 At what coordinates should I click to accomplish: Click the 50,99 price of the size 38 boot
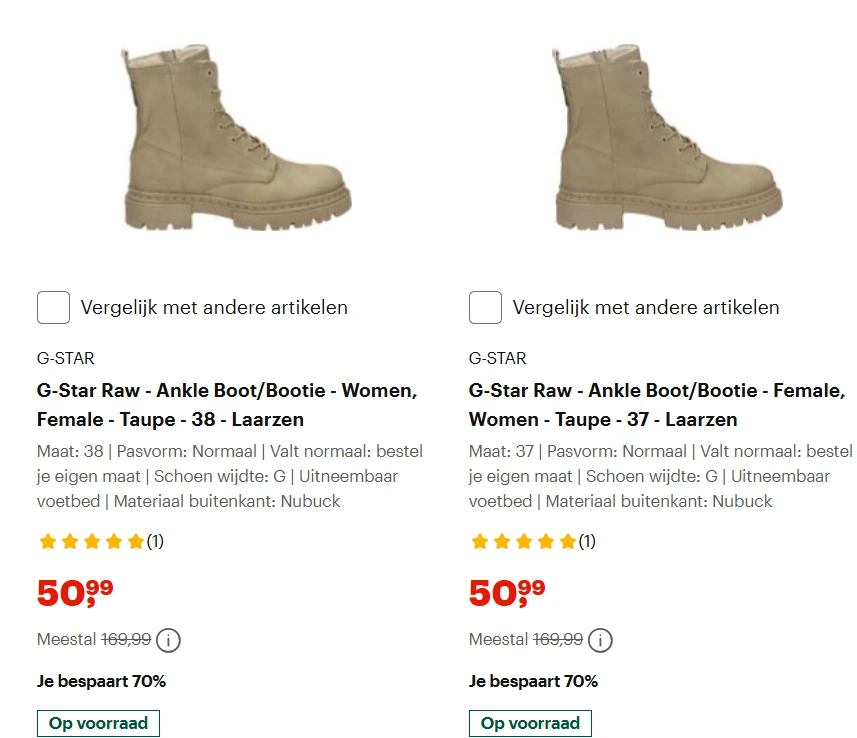[75, 593]
